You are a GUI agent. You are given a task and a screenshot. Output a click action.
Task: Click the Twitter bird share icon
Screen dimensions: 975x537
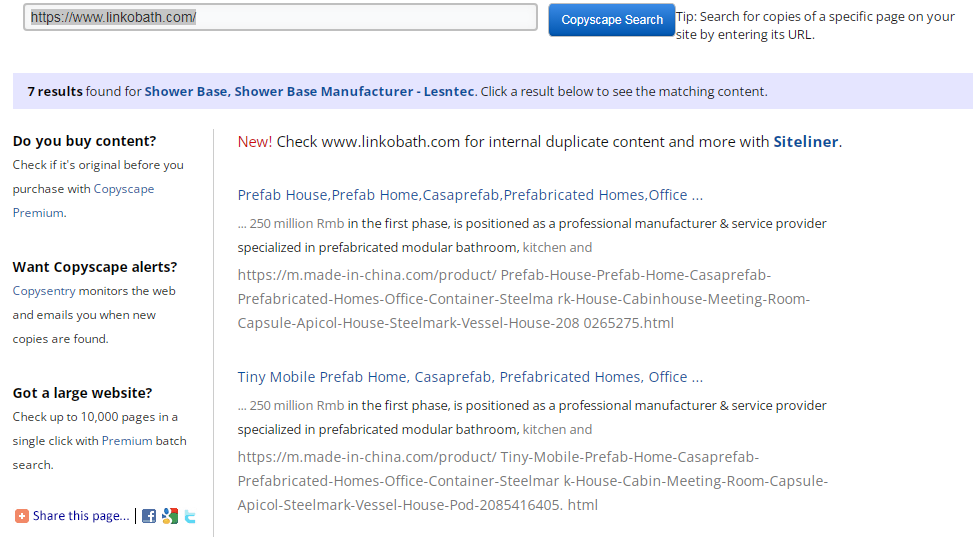[x=190, y=516]
